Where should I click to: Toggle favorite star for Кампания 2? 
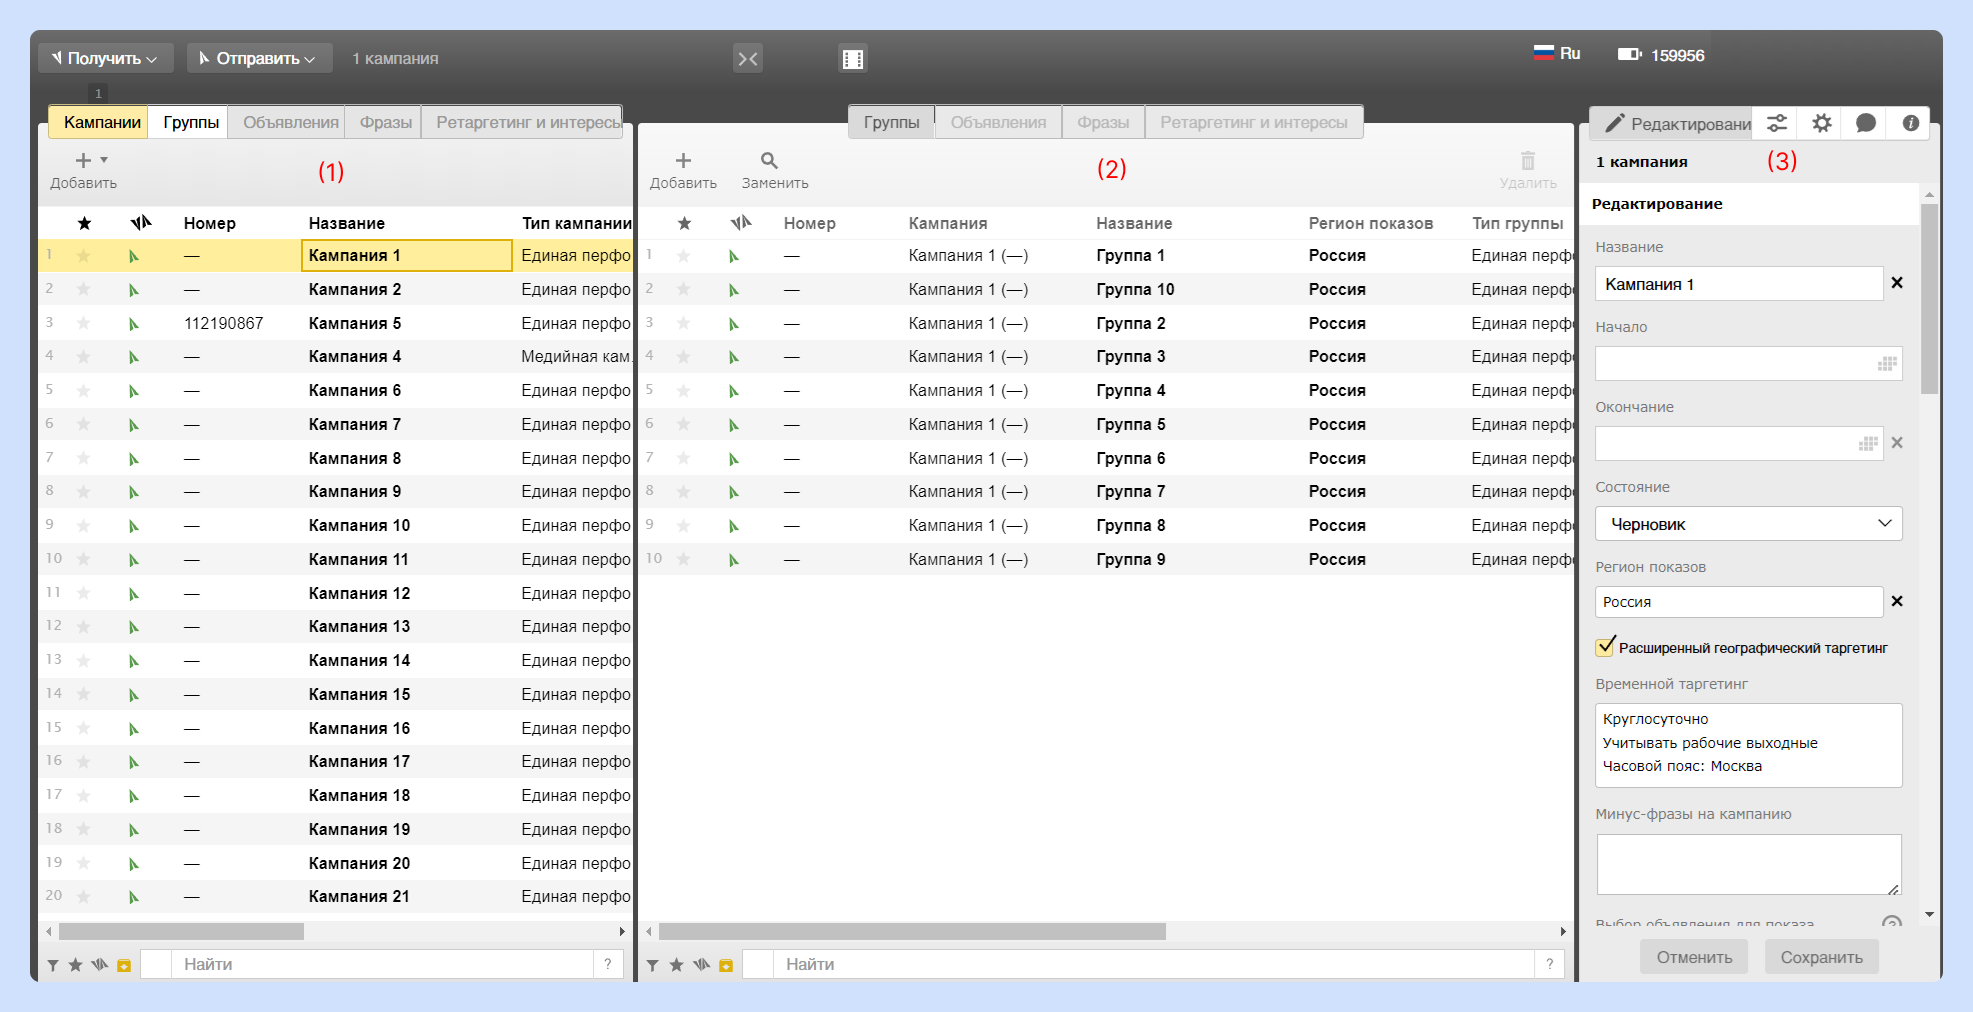pyautogui.click(x=84, y=290)
